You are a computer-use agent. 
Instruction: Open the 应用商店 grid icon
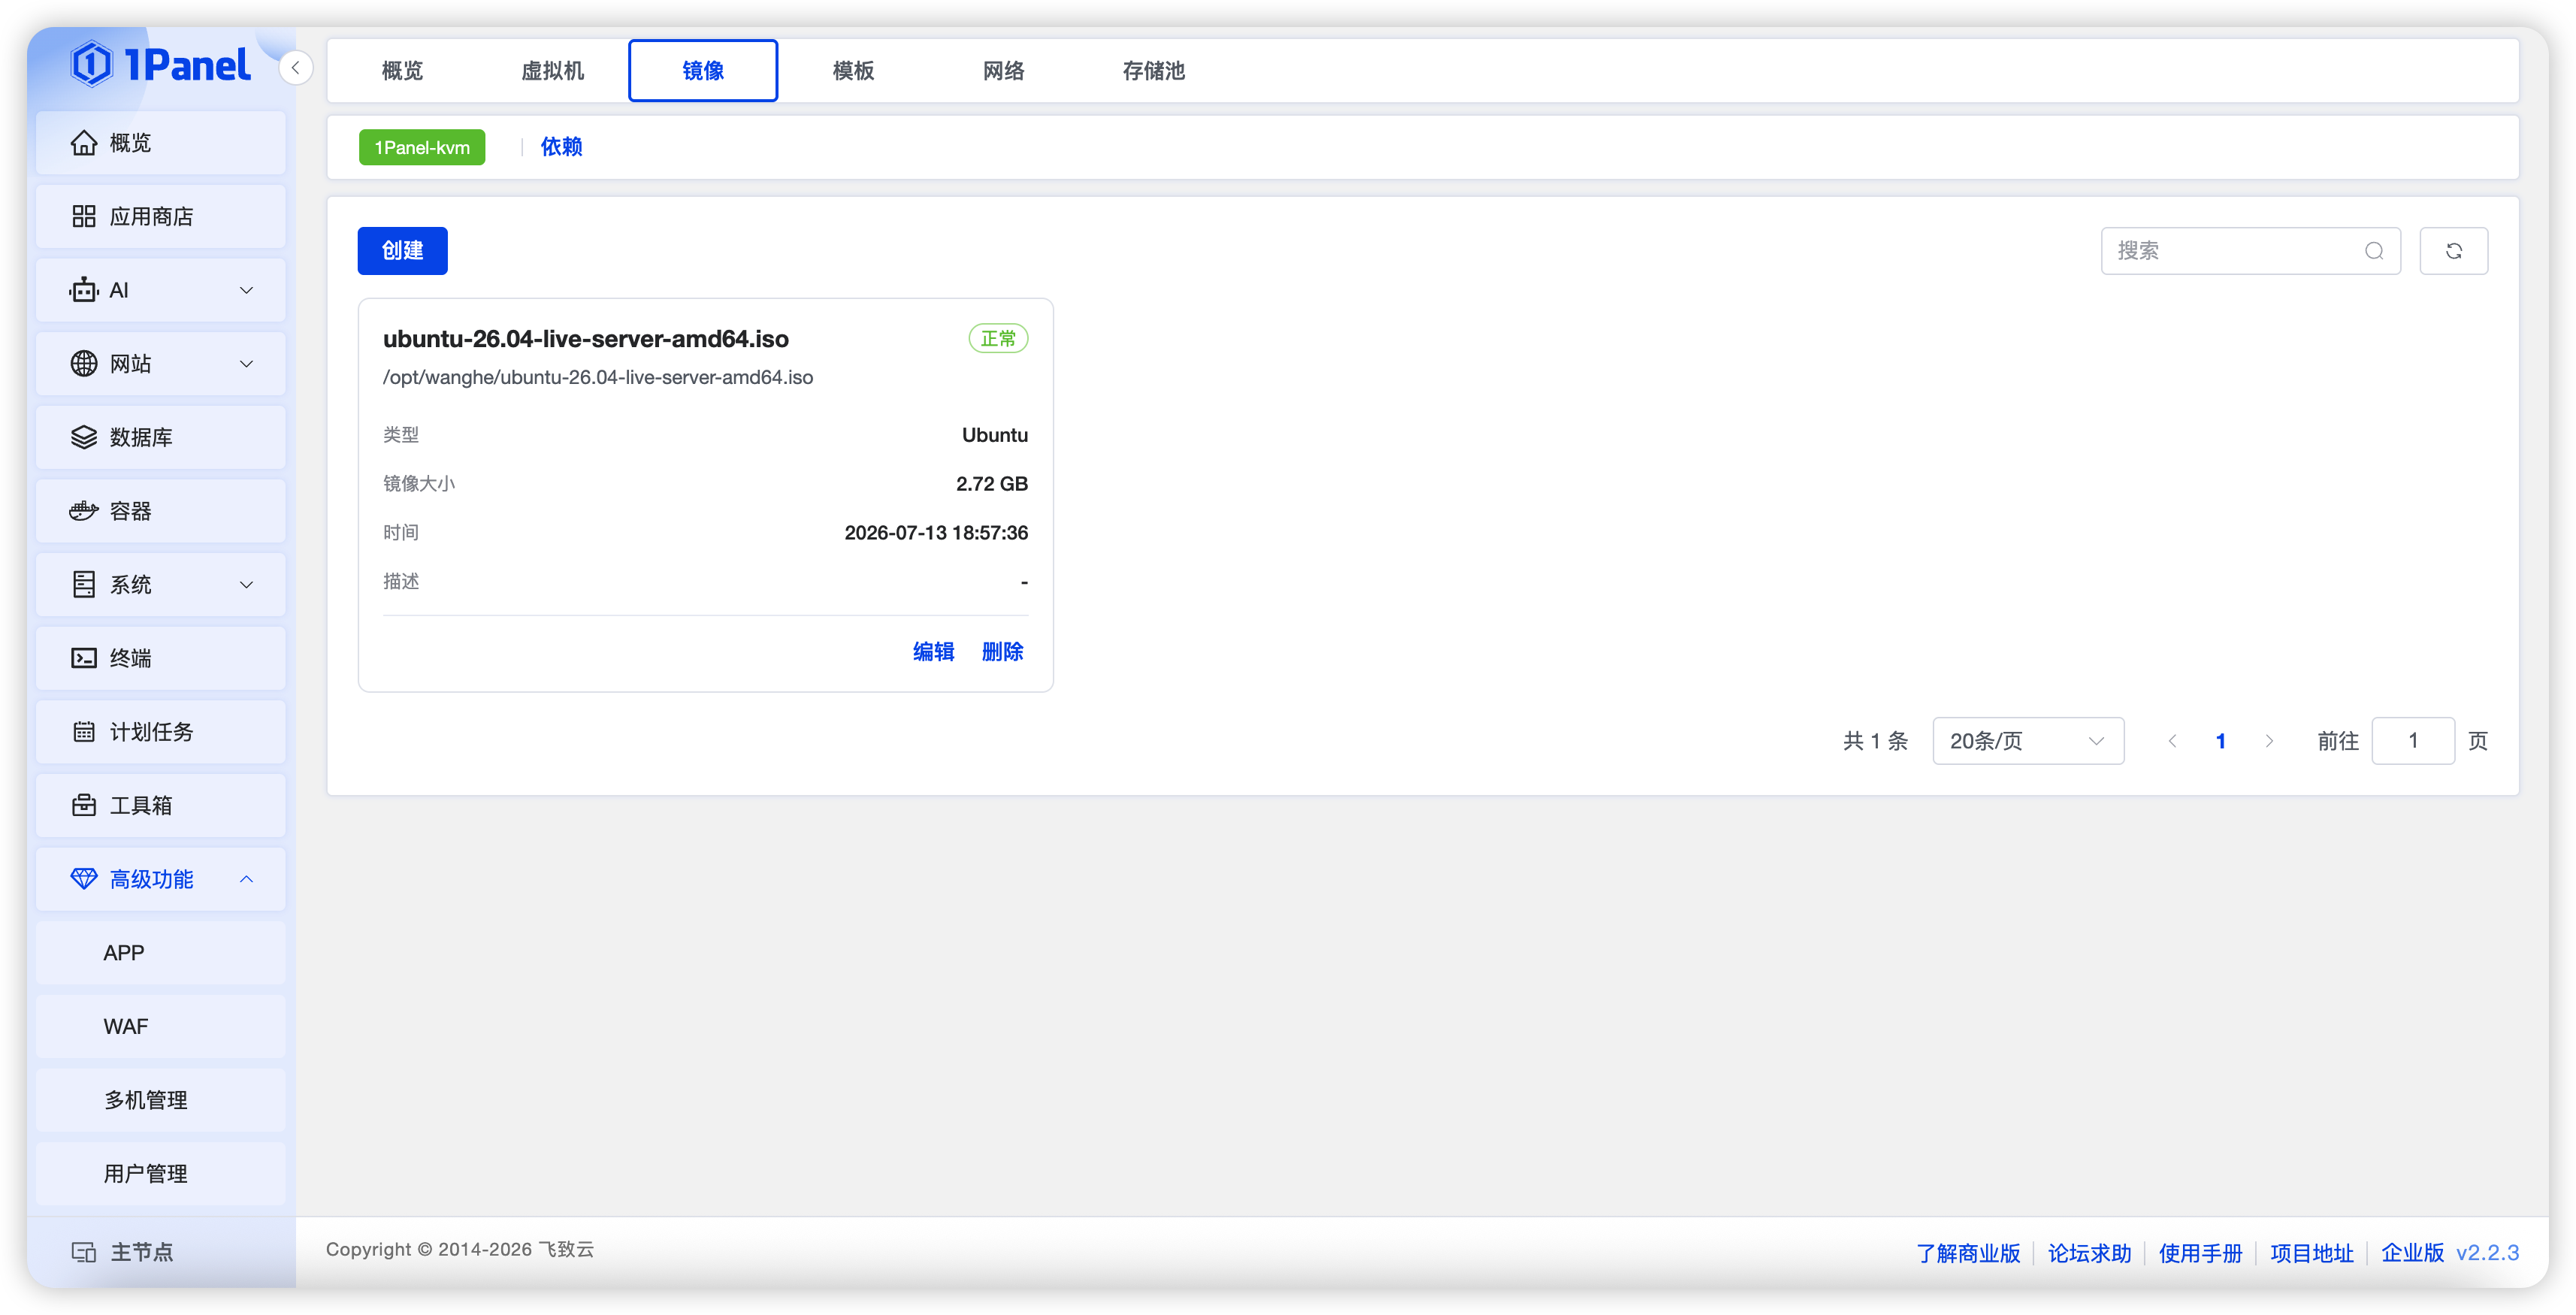coord(84,216)
